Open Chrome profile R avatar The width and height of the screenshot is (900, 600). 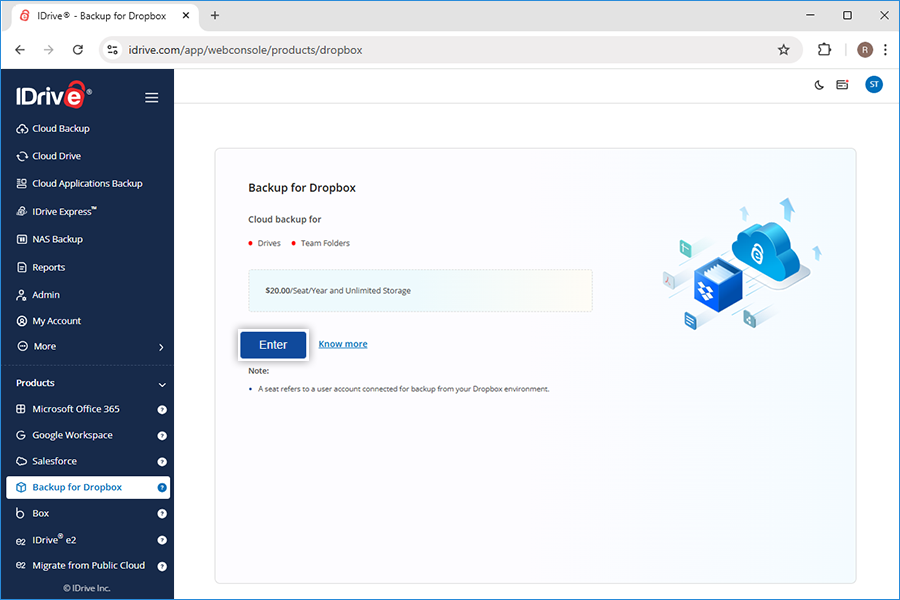click(x=864, y=50)
